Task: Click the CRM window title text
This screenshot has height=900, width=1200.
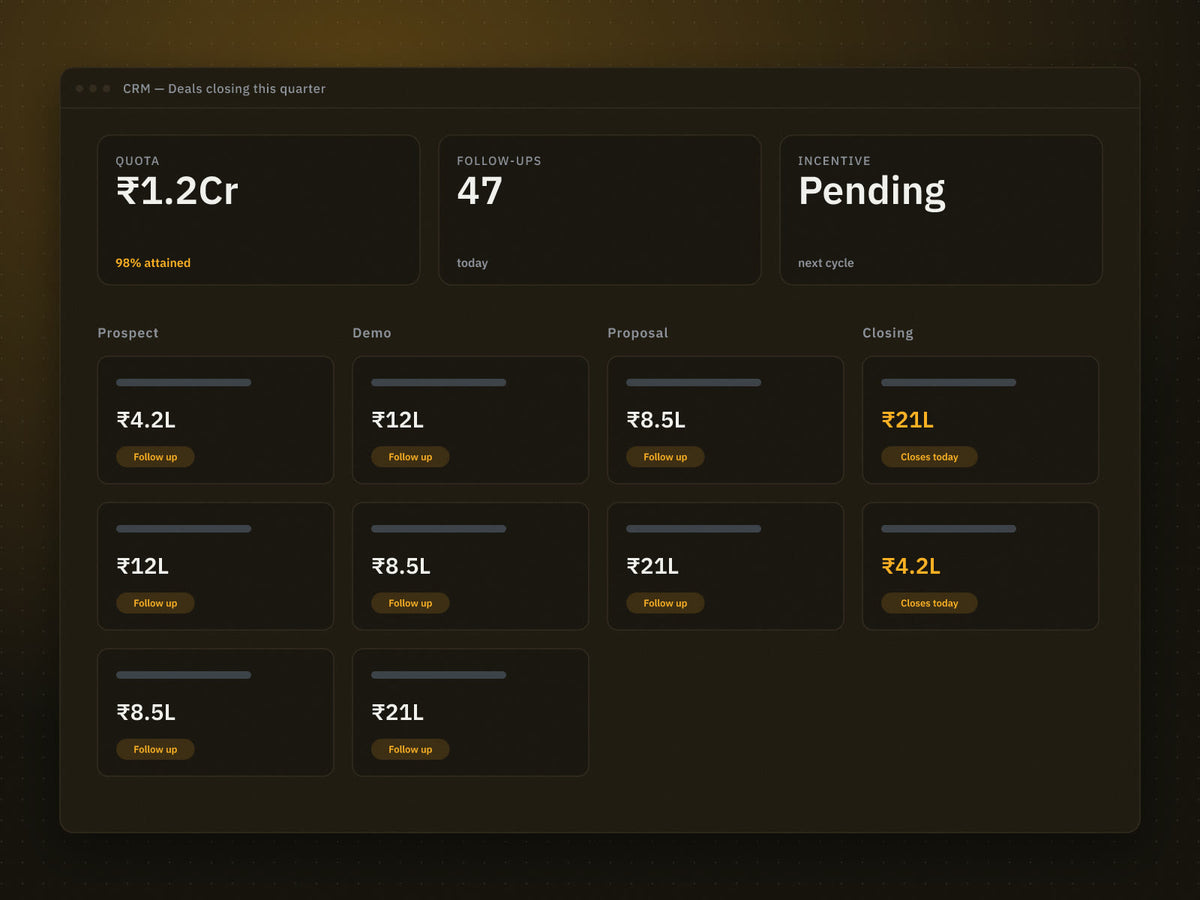Action: tap(224, 89)
